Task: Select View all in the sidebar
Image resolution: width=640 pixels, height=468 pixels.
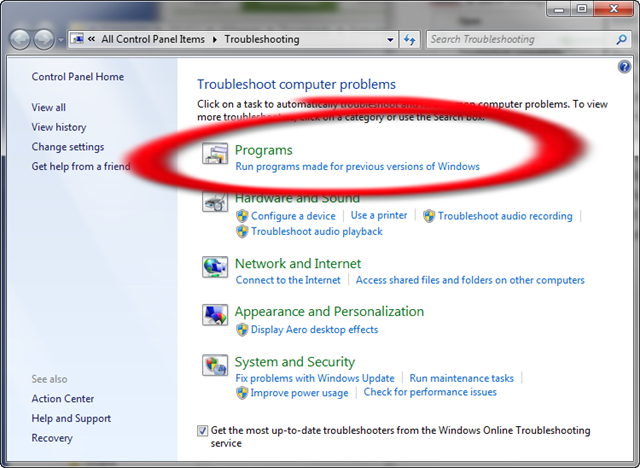Action: point(49,107)
